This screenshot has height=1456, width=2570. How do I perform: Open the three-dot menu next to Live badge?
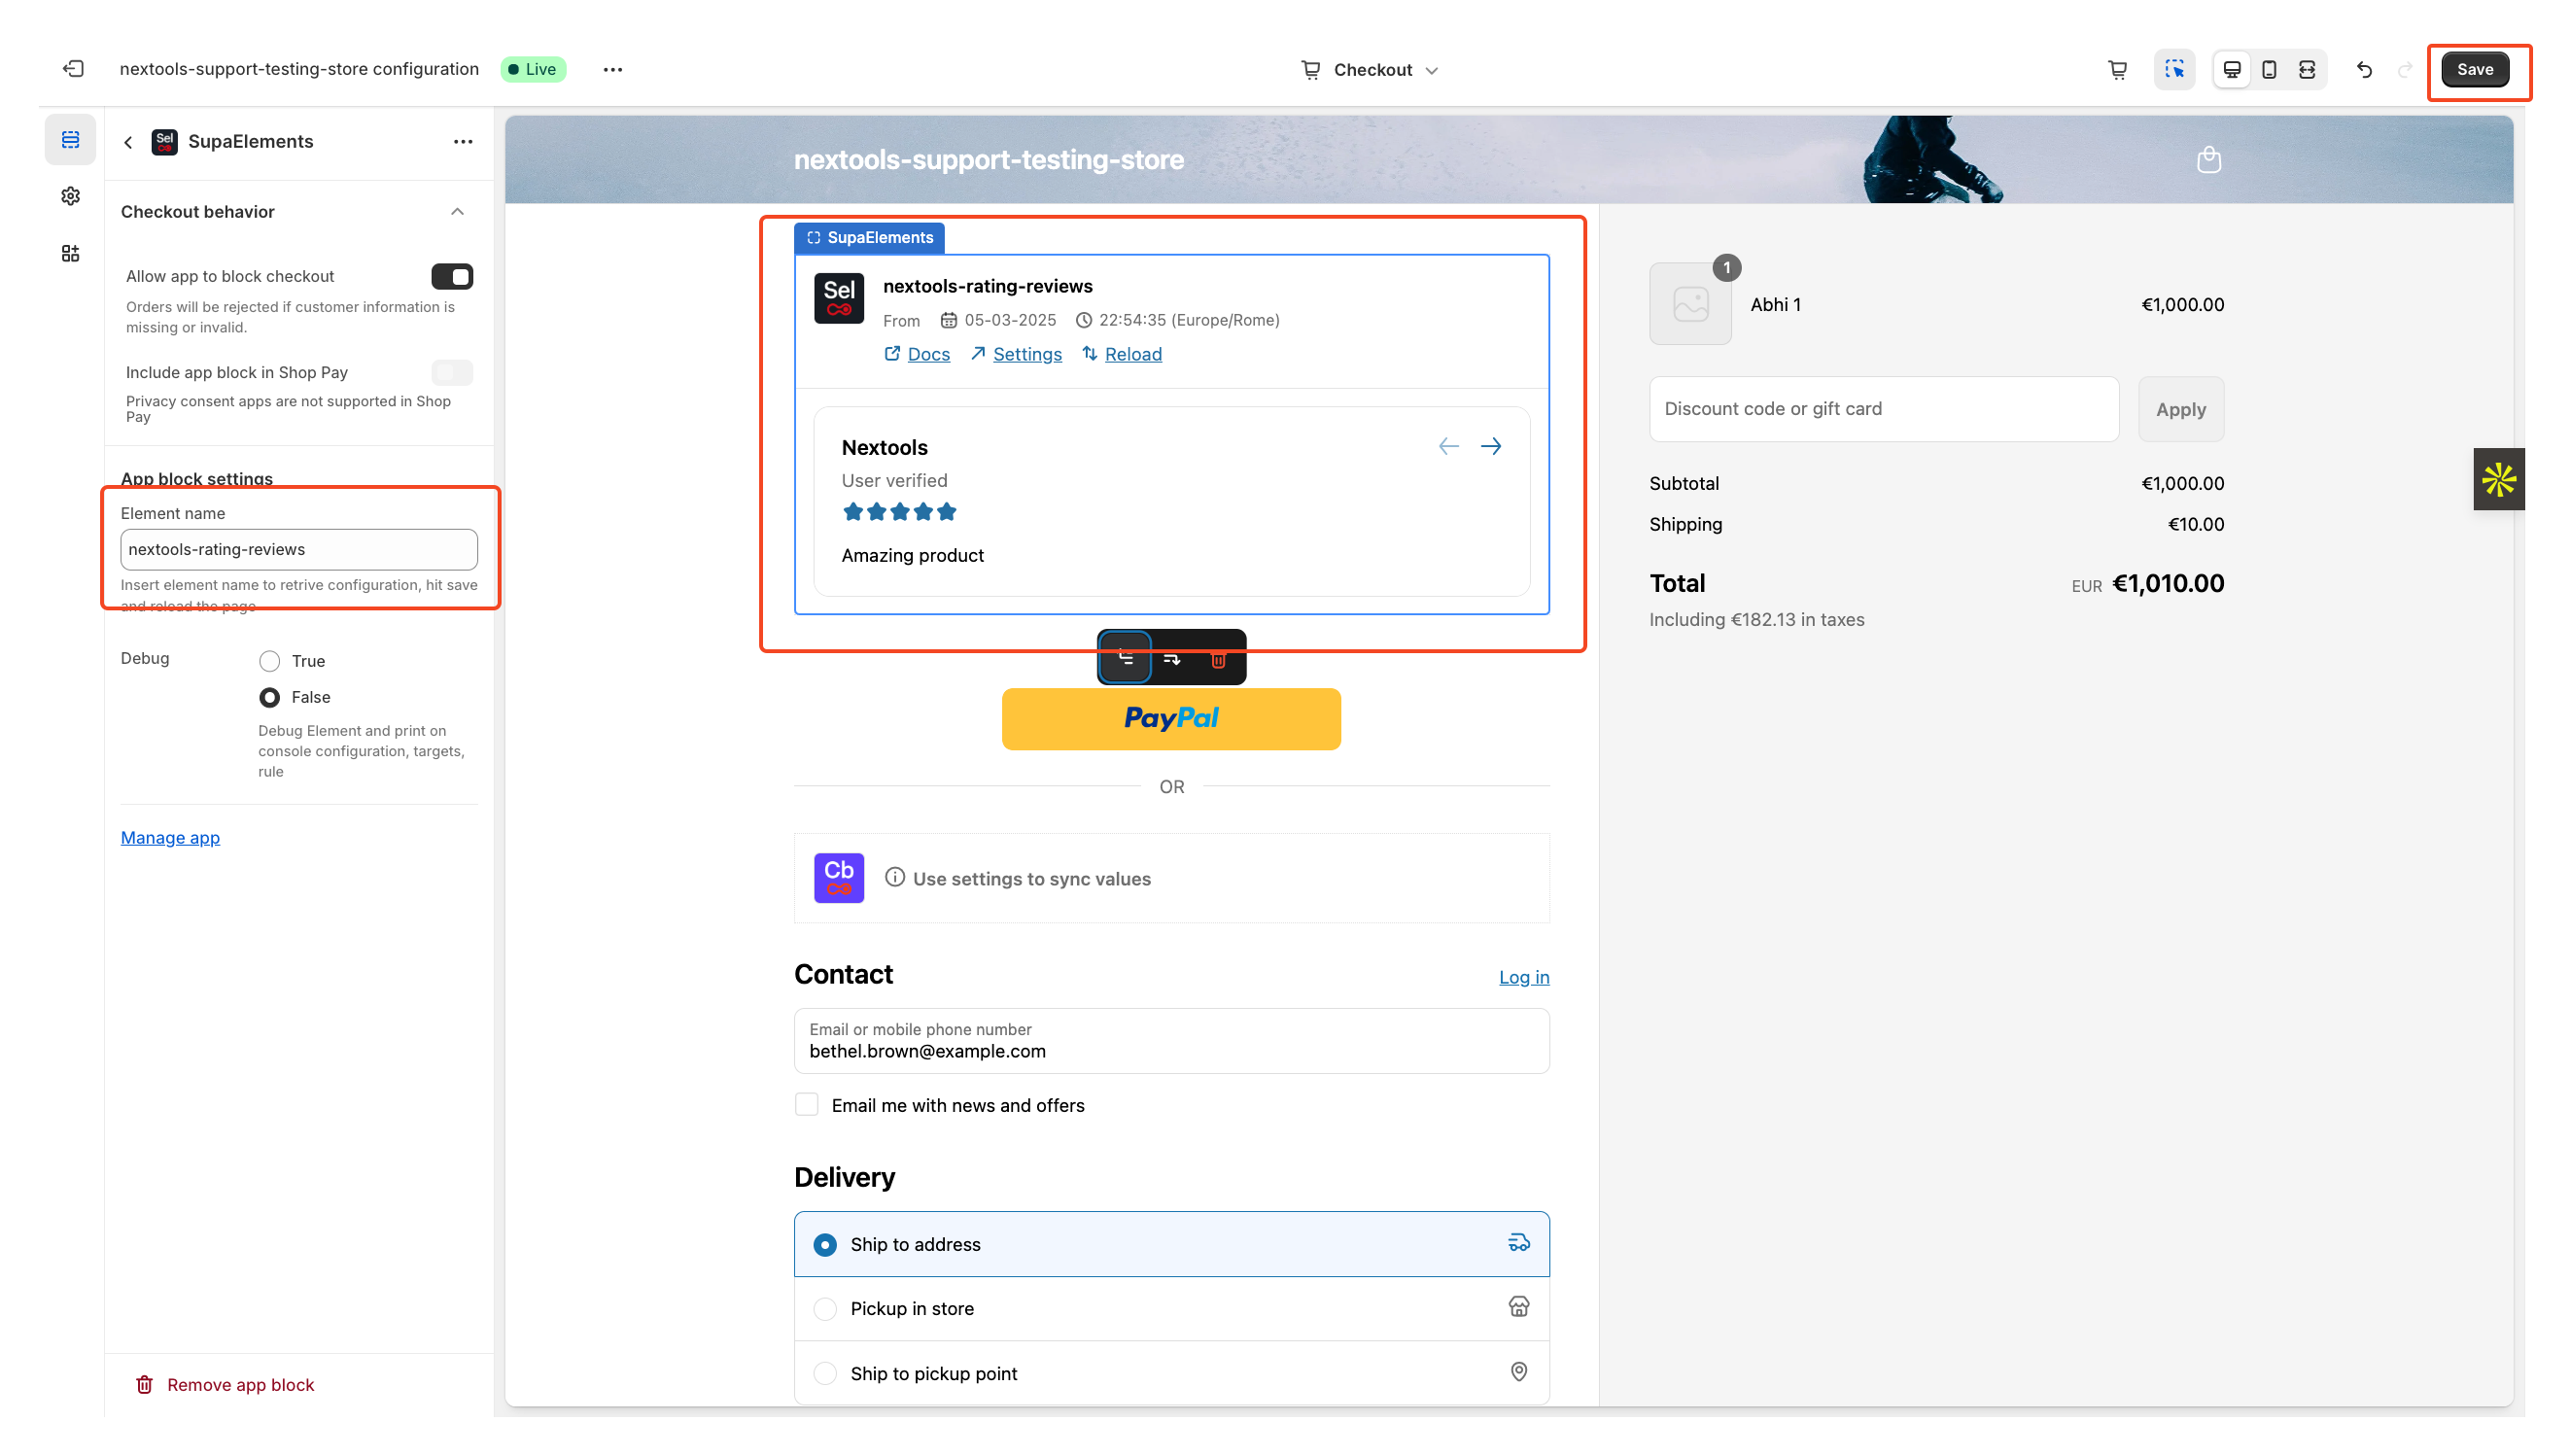point(613,69)
